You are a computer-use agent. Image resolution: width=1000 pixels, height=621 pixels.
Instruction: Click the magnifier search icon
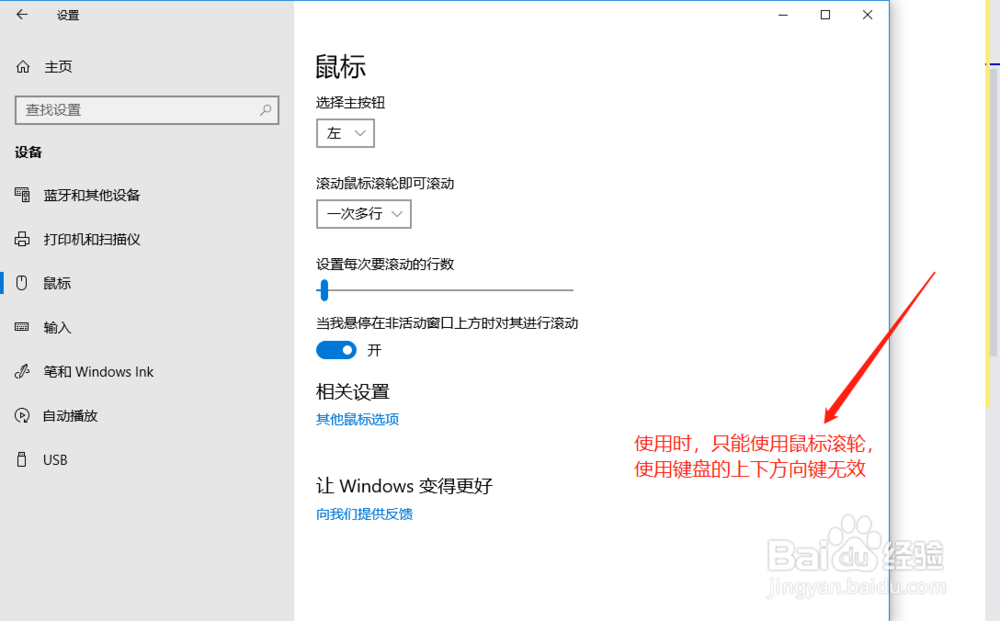265,110
